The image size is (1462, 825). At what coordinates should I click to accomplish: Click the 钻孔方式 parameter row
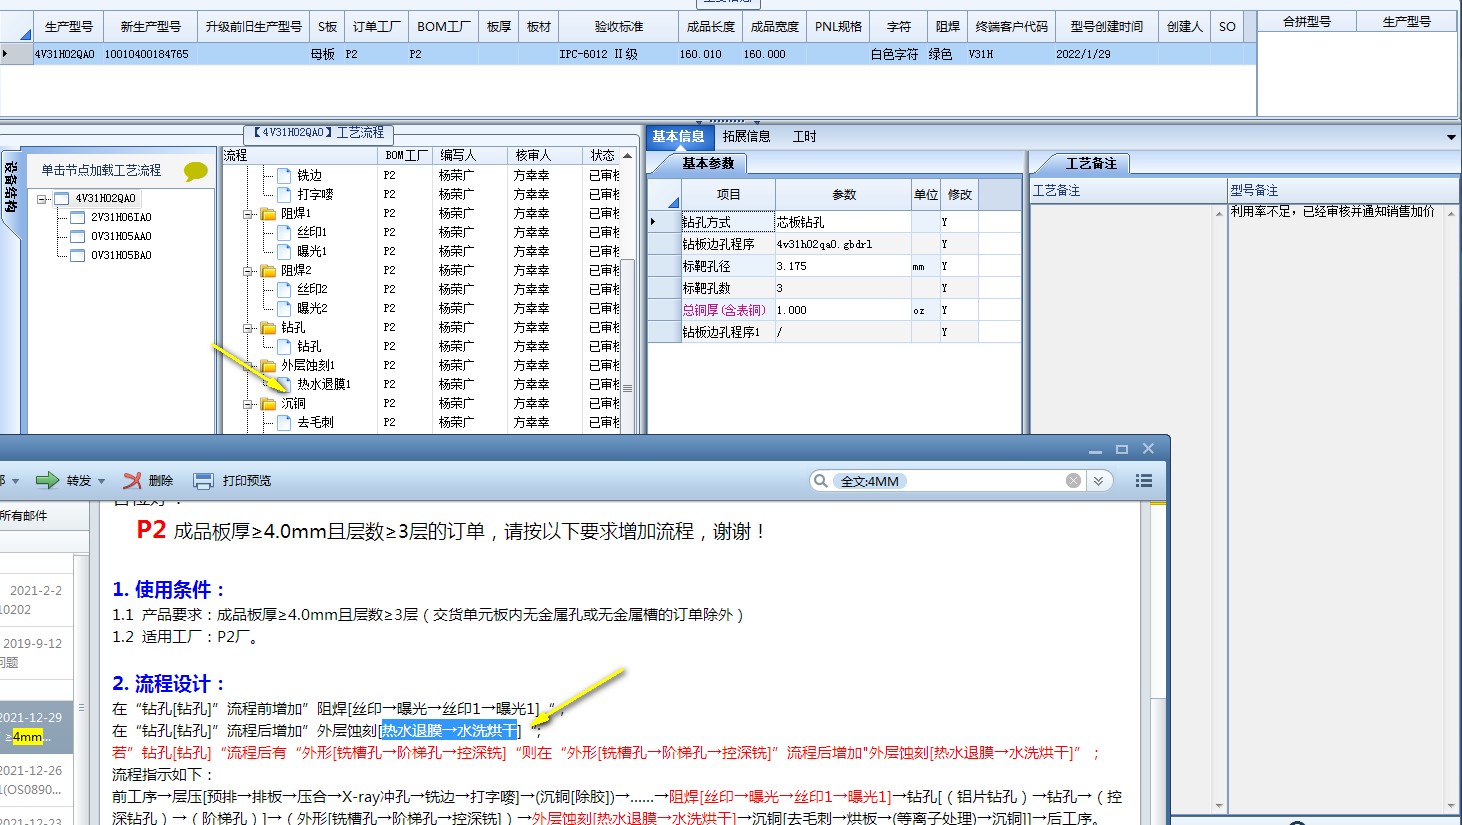tap(834, 222)
